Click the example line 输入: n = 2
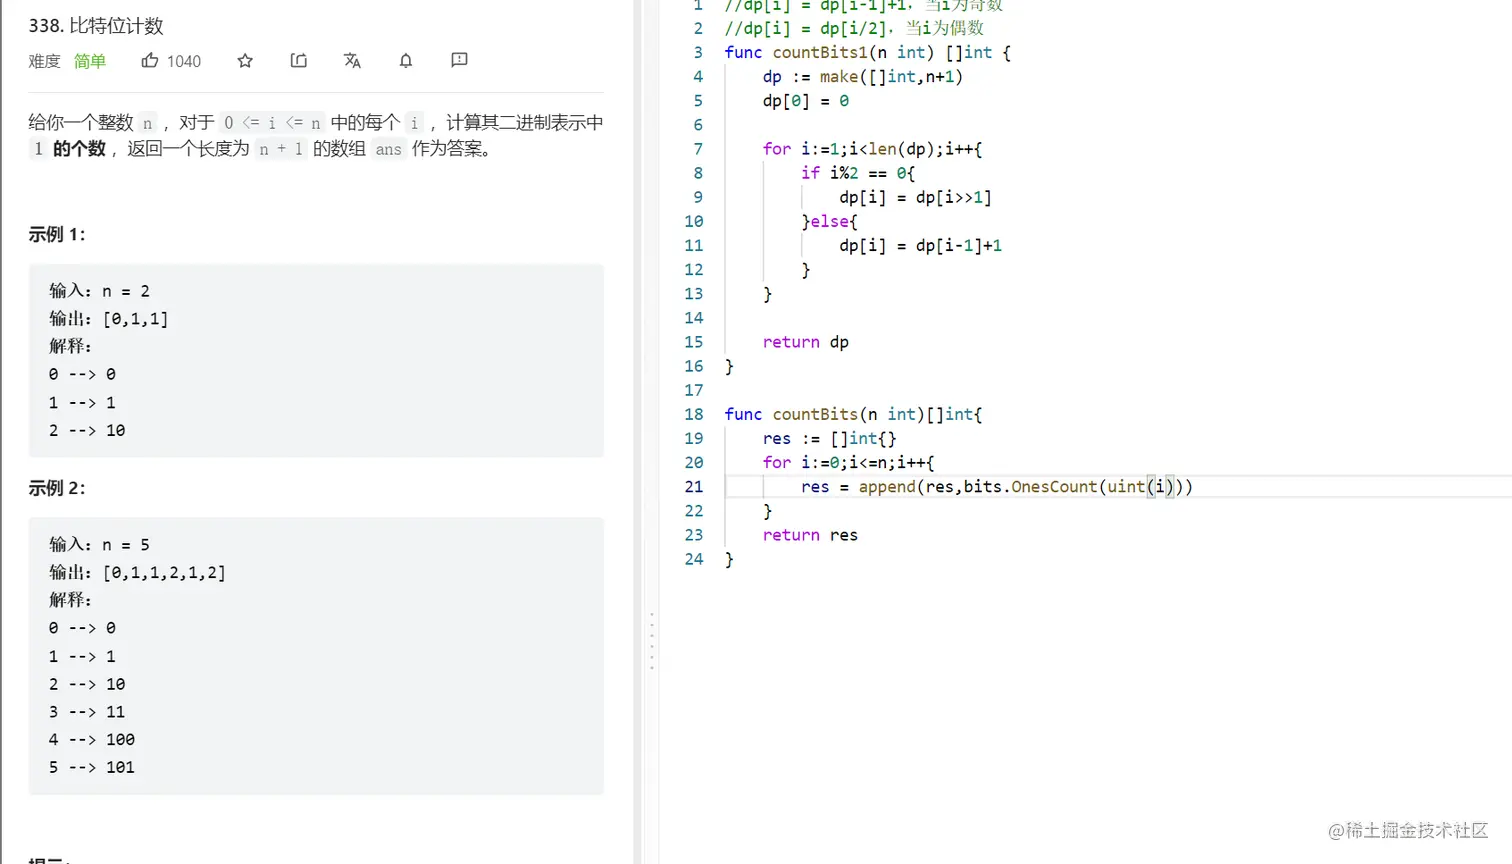1512x864 pixels. (x=99, y=291)
